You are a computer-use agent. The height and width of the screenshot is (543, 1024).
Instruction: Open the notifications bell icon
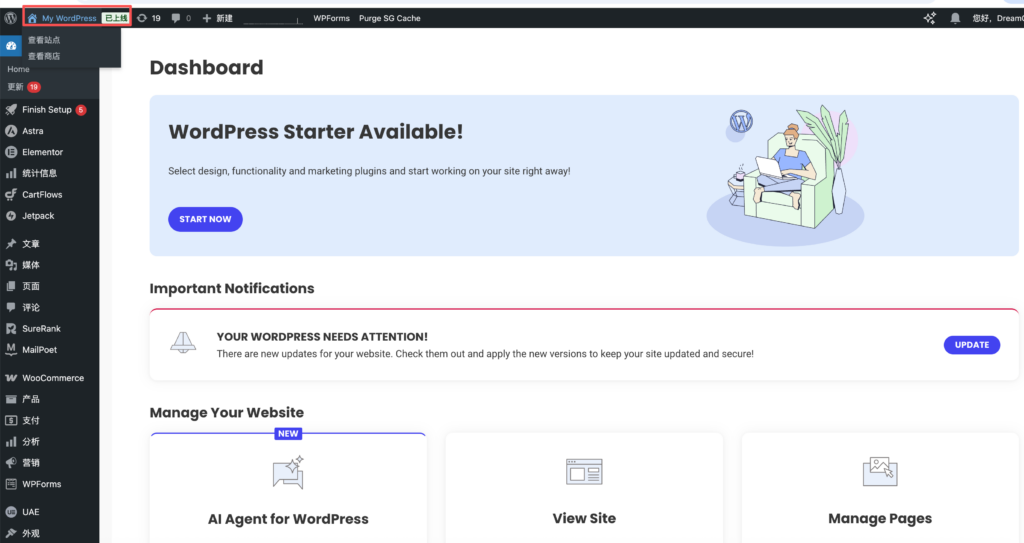tap(955, 18)
